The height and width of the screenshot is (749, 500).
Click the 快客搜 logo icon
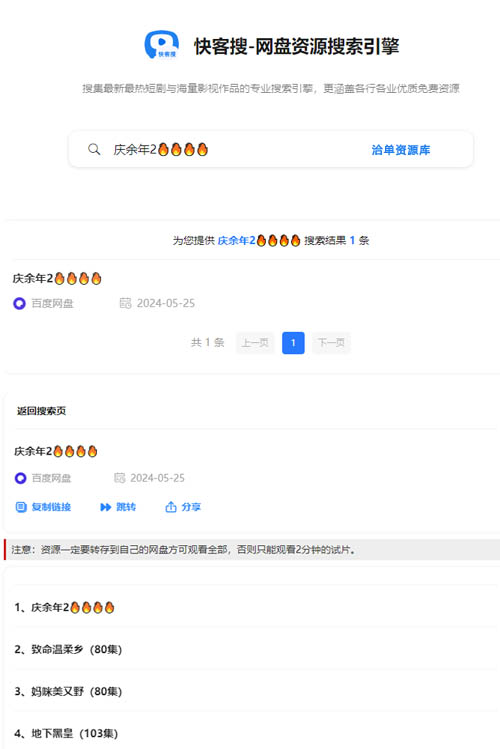point(161,45)
